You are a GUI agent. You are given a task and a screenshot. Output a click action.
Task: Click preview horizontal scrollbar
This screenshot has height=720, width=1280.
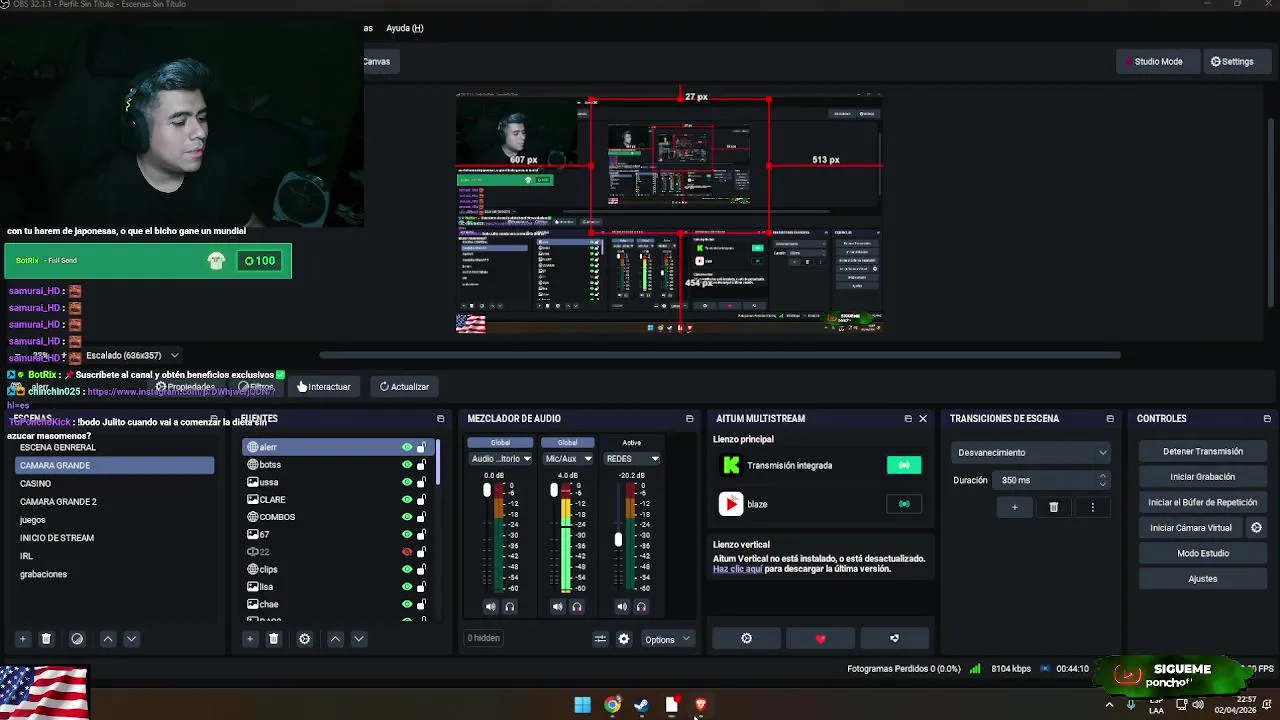pyautogui.click(x=720, y=355)
